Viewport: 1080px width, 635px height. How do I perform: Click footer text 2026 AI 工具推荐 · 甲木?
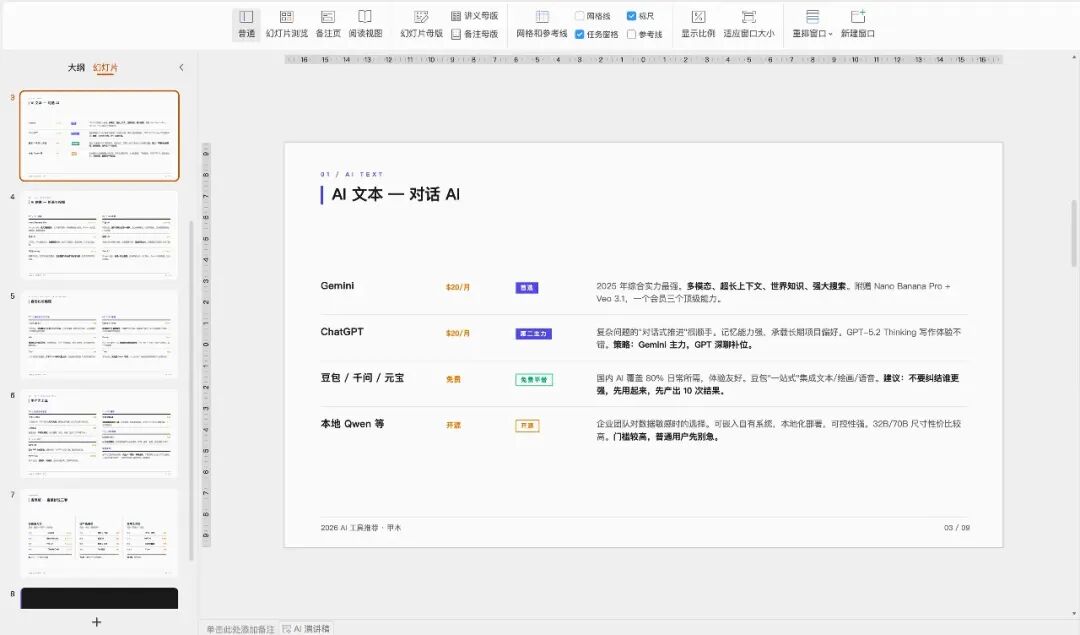(x=360, y=528)
